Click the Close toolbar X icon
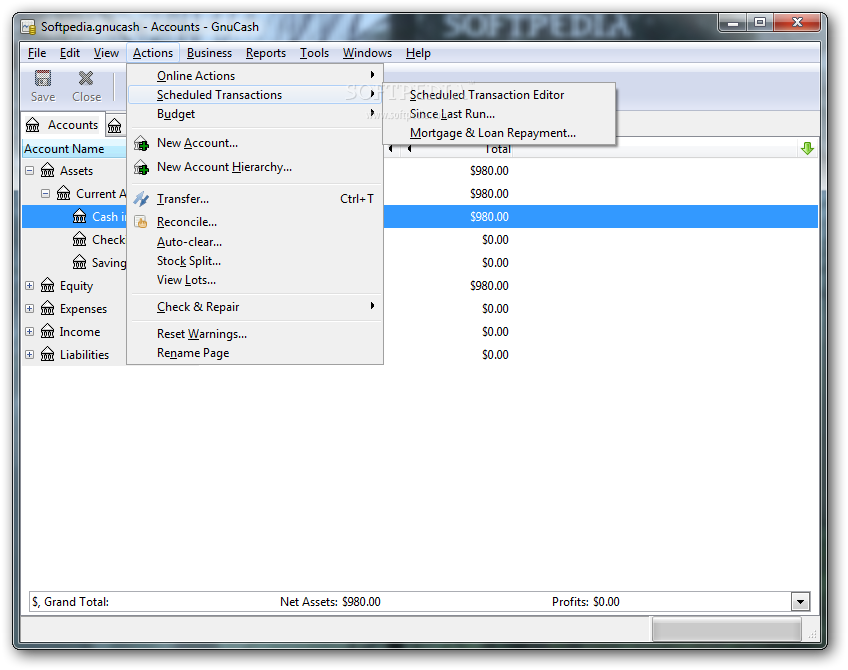This screenshot has height=670, width=848. (x=85, y=78)
